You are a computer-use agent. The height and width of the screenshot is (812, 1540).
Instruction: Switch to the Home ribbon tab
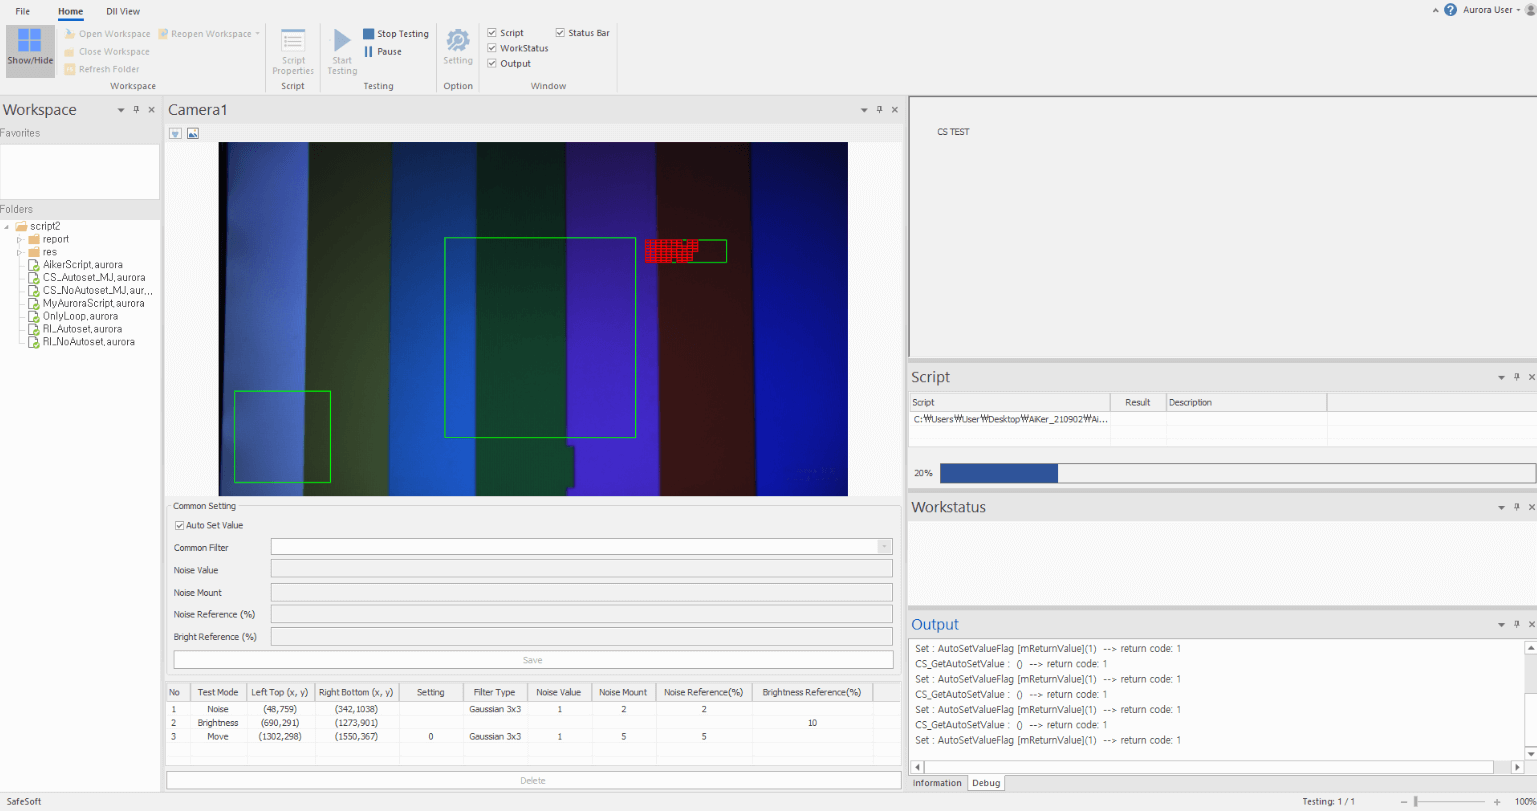click(x=70, y=11)
